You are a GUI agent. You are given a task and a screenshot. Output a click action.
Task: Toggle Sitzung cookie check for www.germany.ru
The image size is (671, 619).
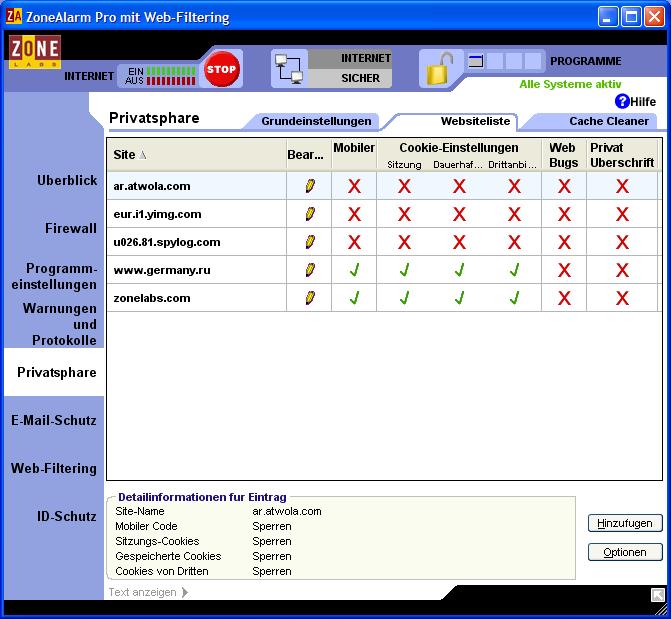coord(404,270)
